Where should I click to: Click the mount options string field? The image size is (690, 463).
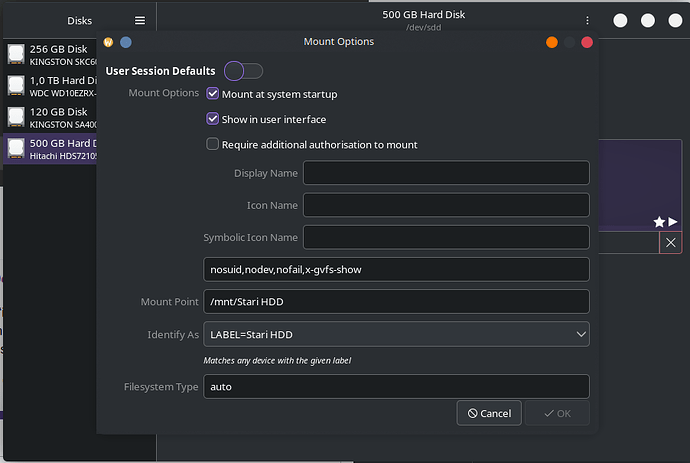(396, 269)
